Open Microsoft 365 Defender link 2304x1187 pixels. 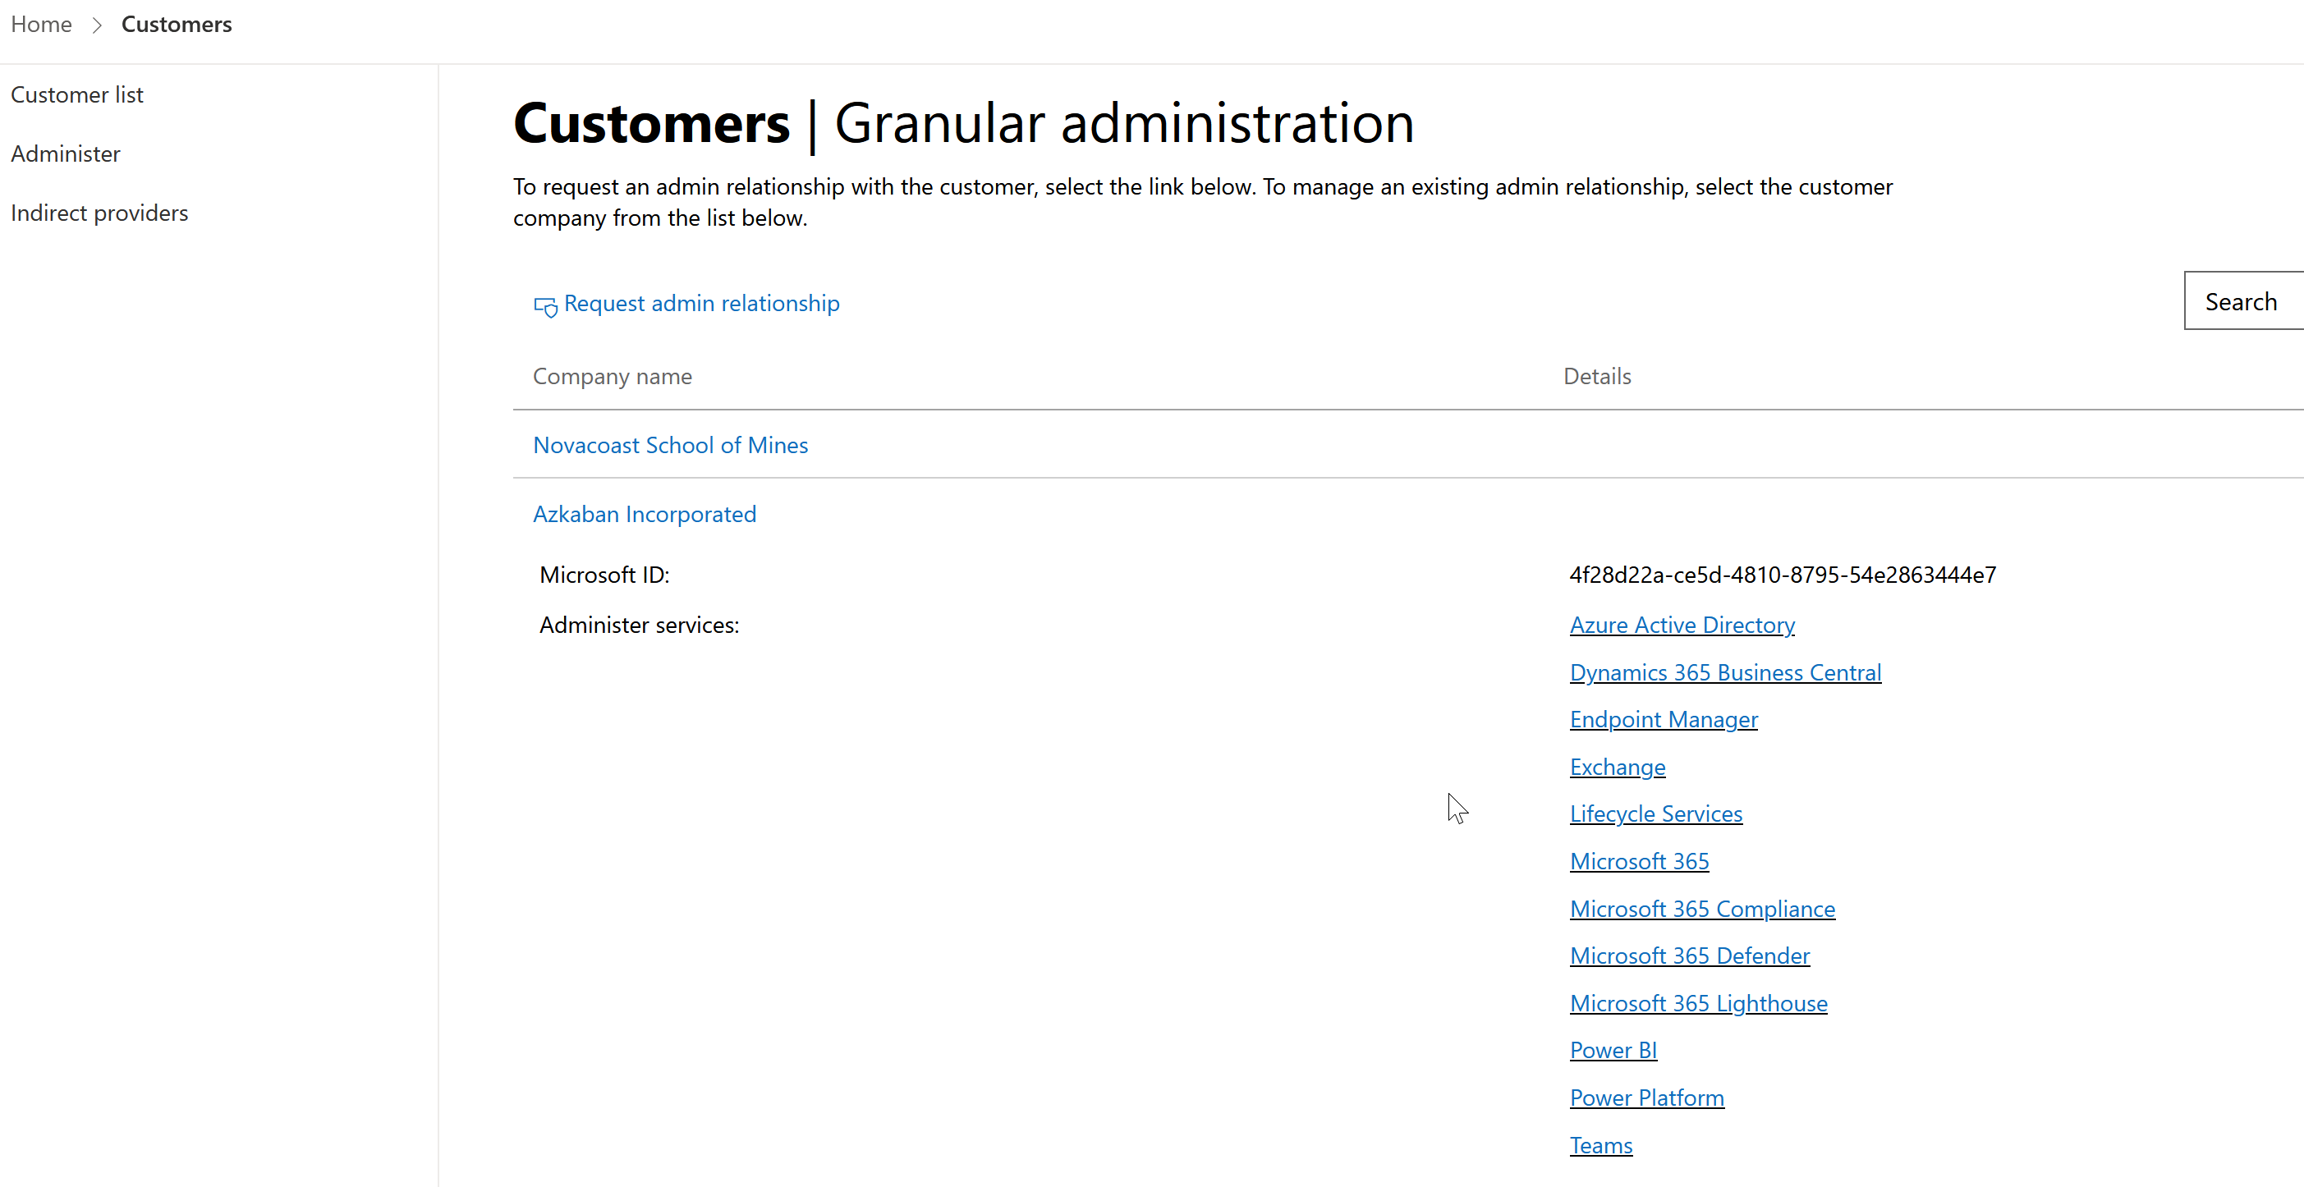coord(1689,956)
